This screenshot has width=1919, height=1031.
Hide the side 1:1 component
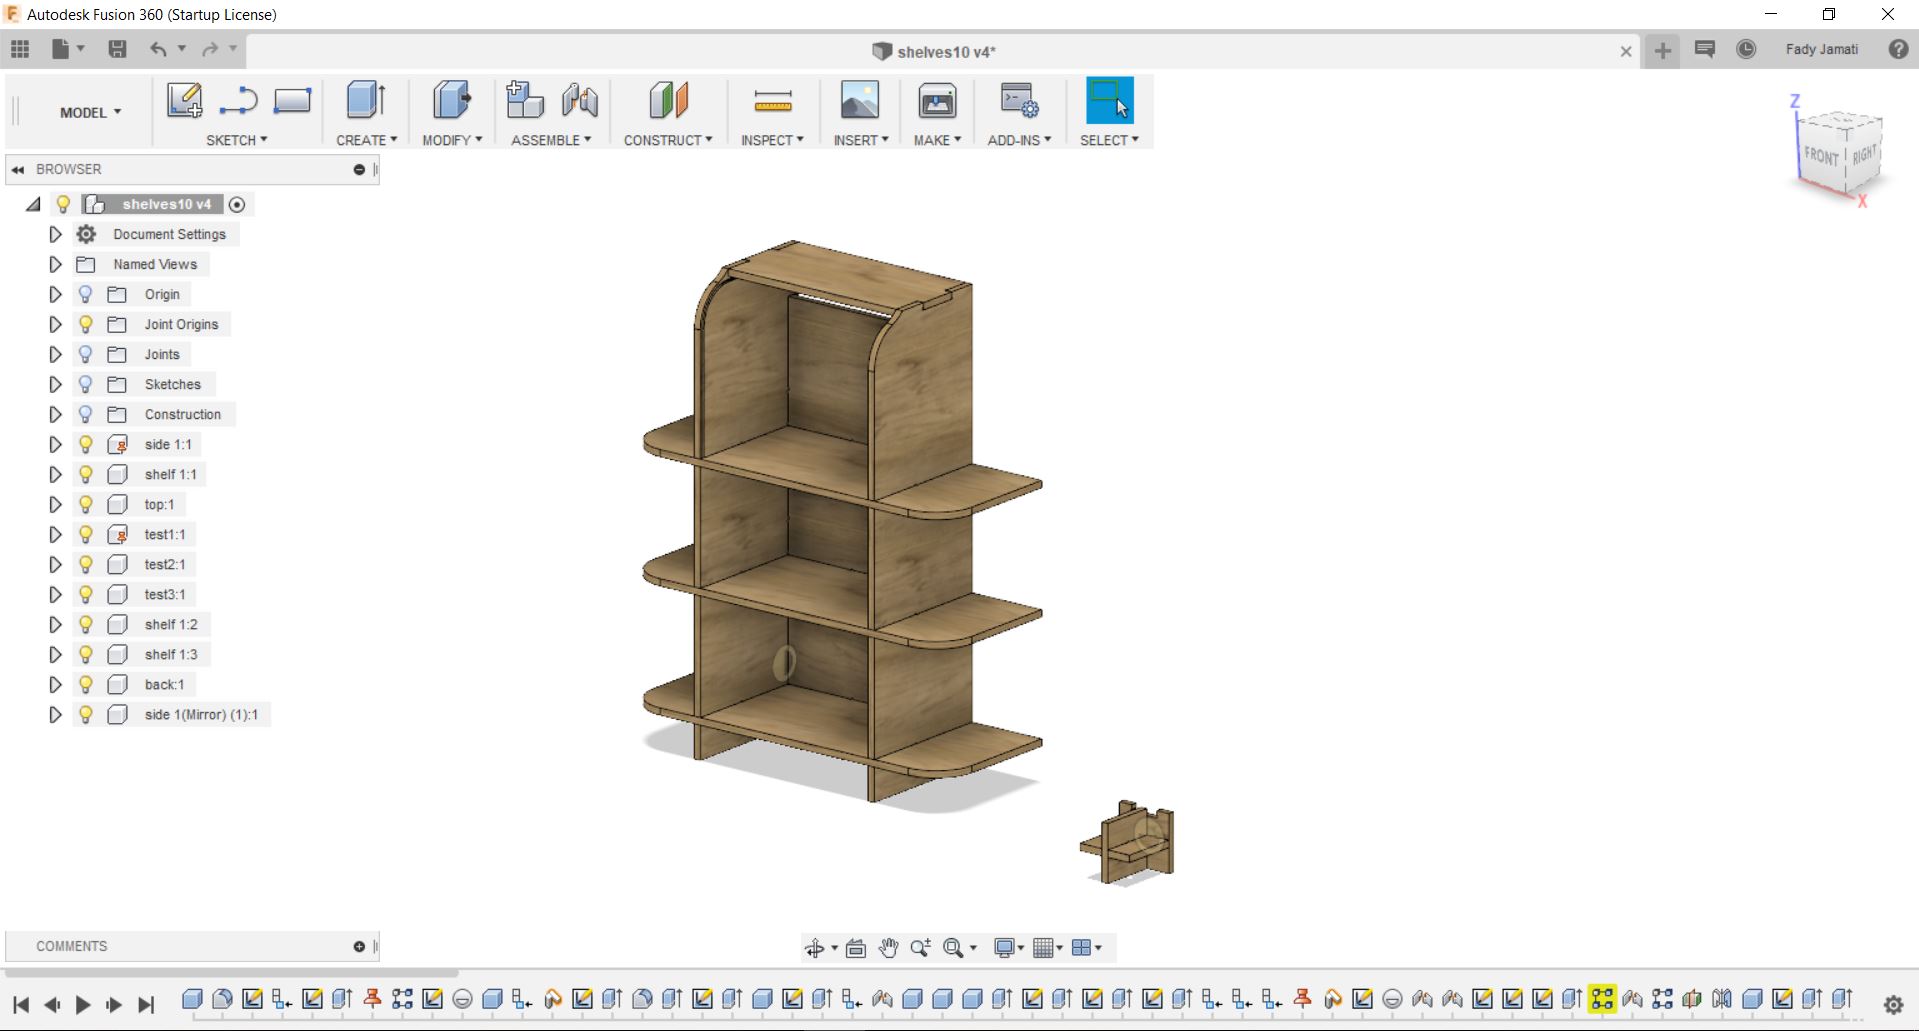click(x=86, y=444)
